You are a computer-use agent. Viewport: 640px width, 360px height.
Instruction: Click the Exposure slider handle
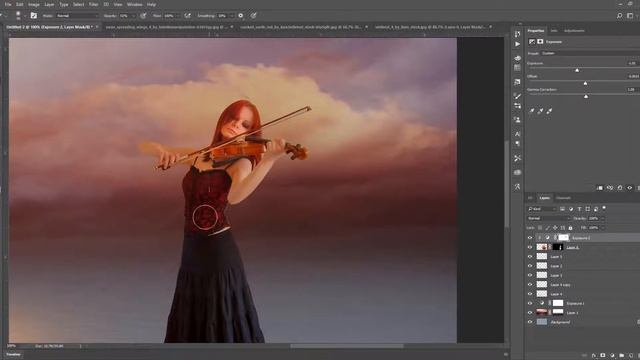577,70
